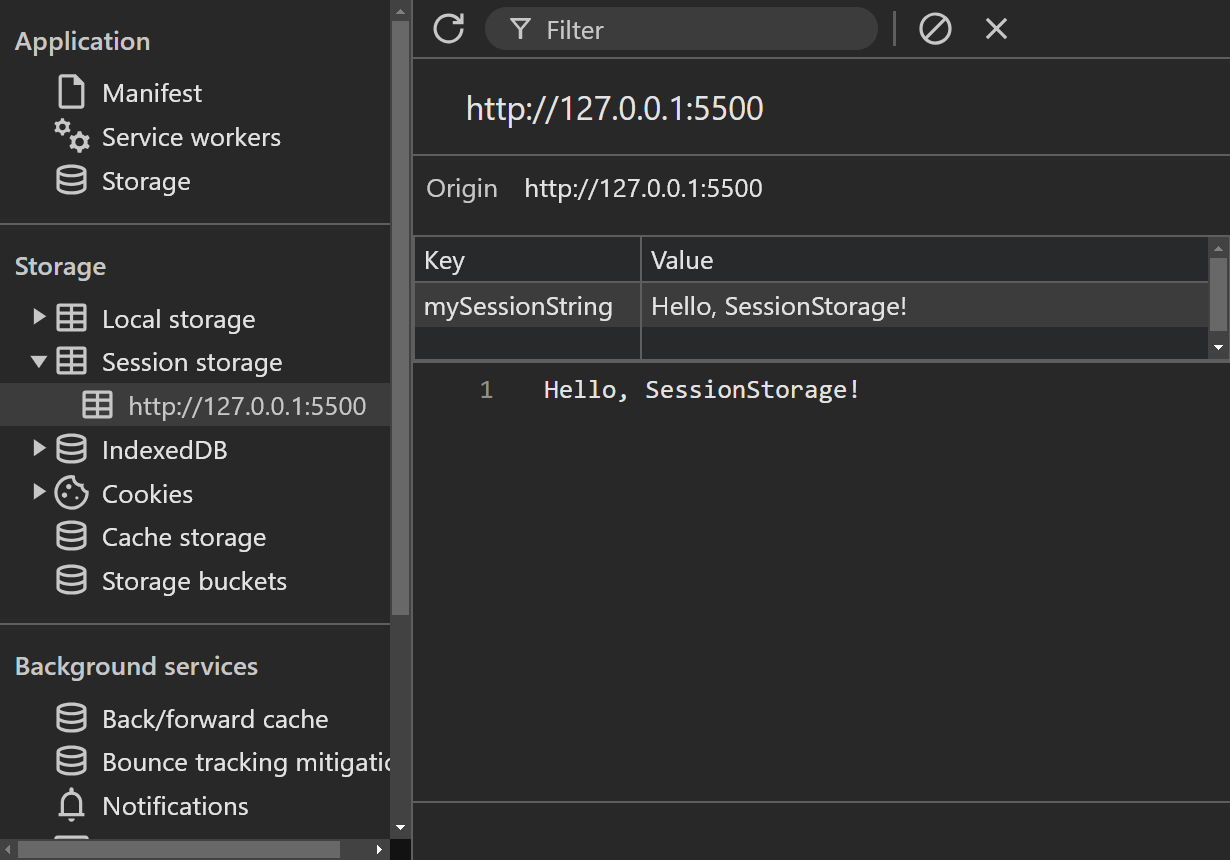1230x860 pixels.
Task: Expand the Local storage tree item
Action: [38, 318]
